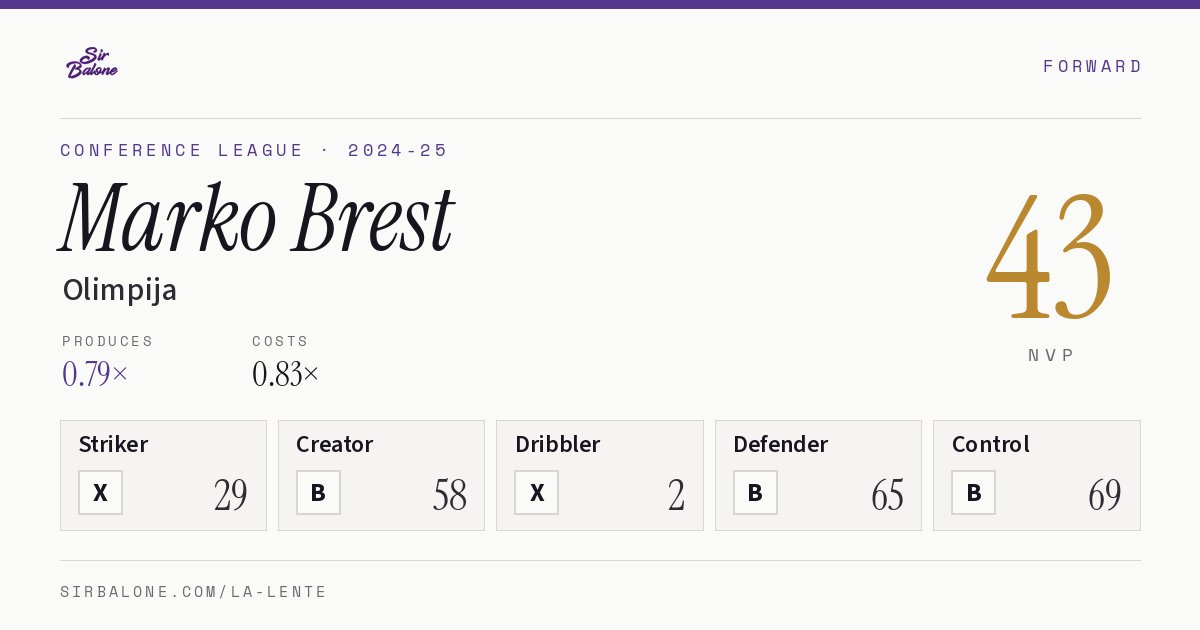The height and width of the screenshot is (630, 1200).
Task: Click the Conference League 2024-25 heading
Action: pyautogui.click(x=254, y=150)
